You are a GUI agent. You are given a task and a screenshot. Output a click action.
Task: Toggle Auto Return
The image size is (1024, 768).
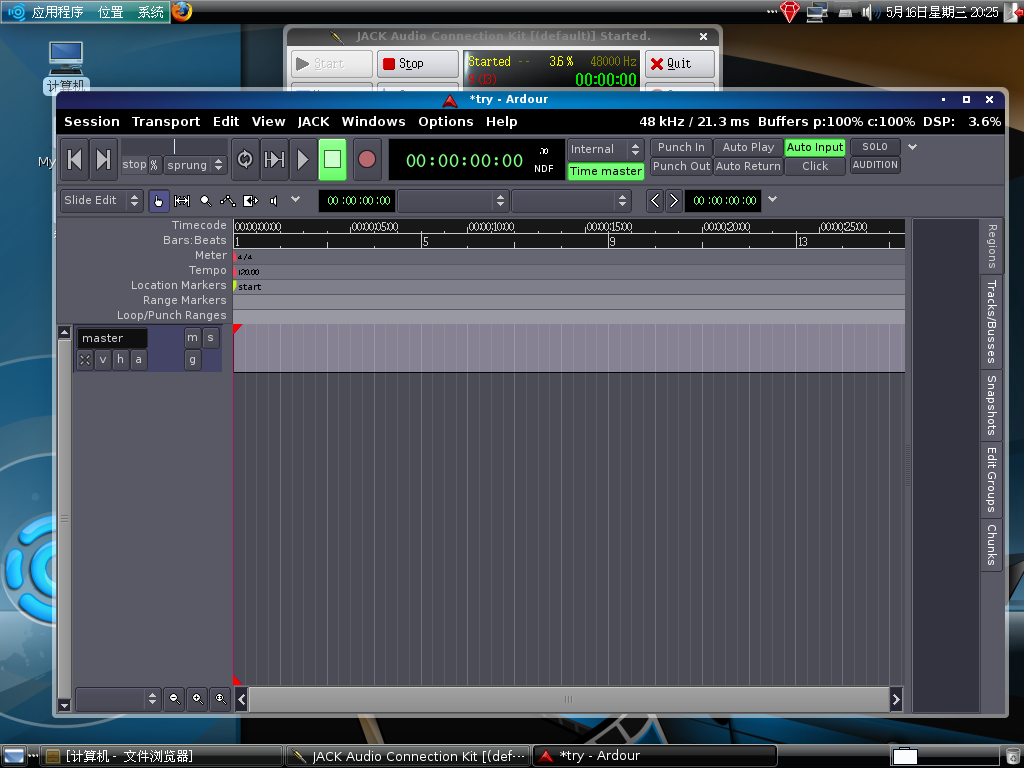pos(748,166)
